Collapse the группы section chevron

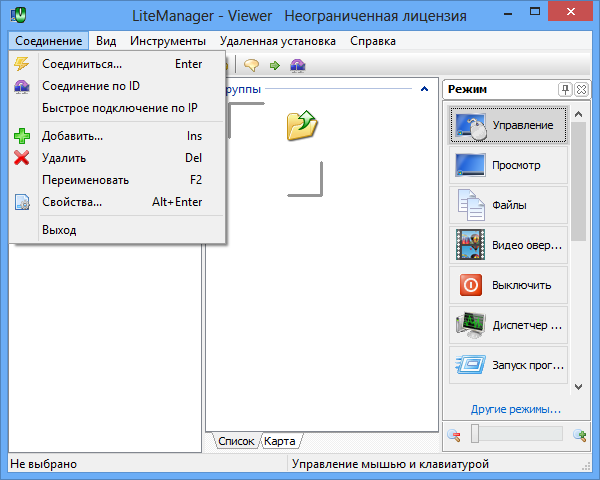click(x=424, y=89)
